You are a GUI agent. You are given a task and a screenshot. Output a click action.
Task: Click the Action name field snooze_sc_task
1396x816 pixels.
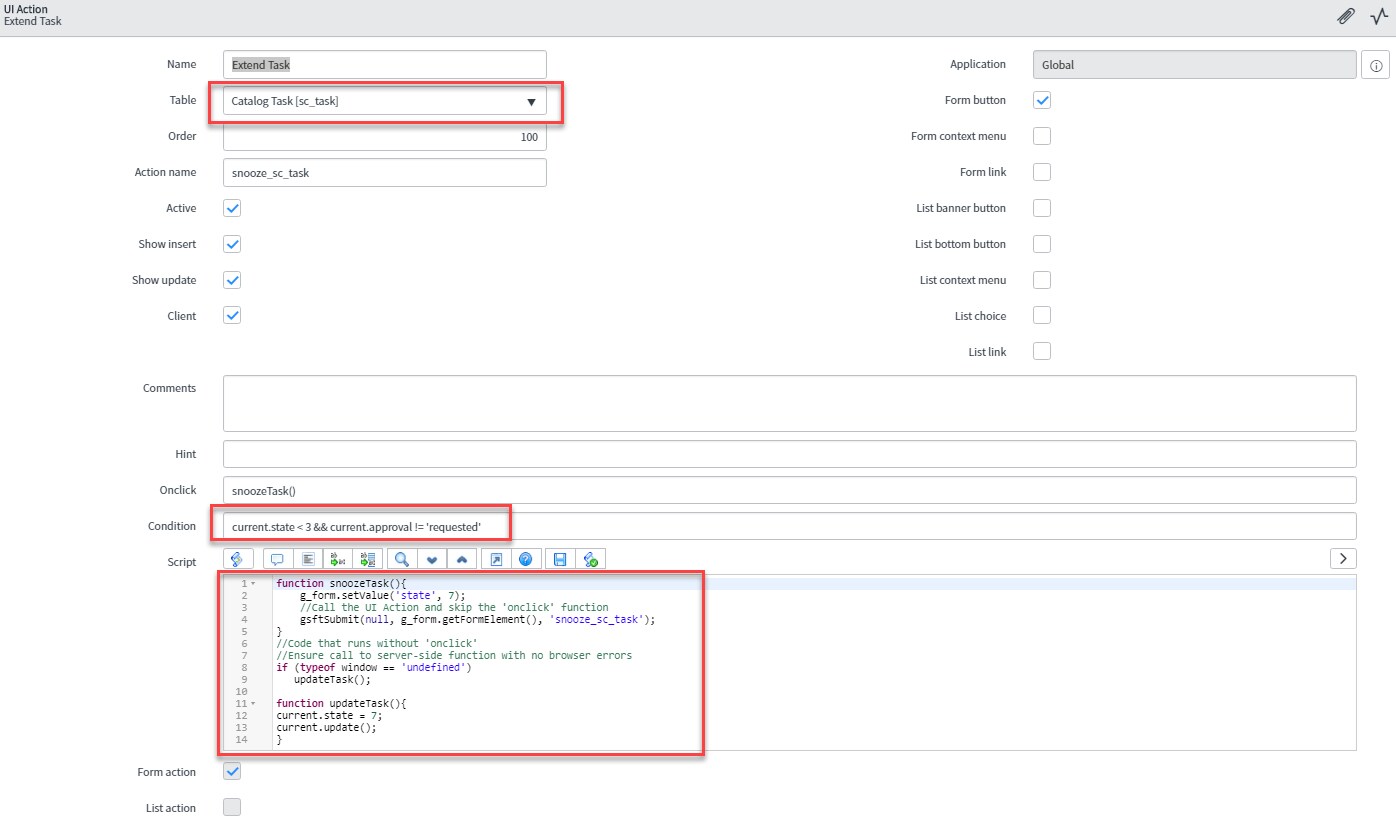pos(385,173)
